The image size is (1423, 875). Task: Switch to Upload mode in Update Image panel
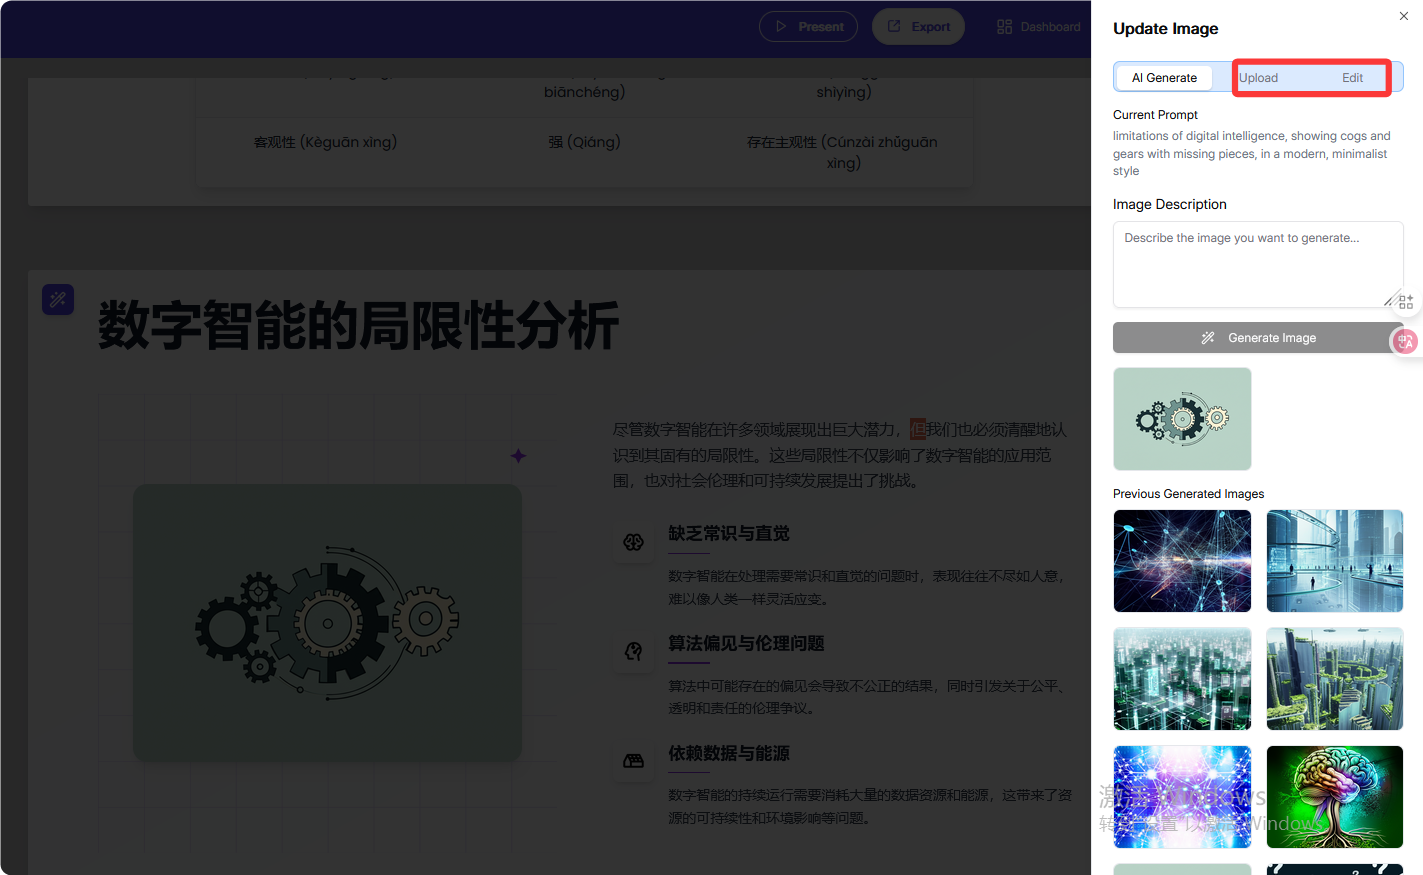1258,77
